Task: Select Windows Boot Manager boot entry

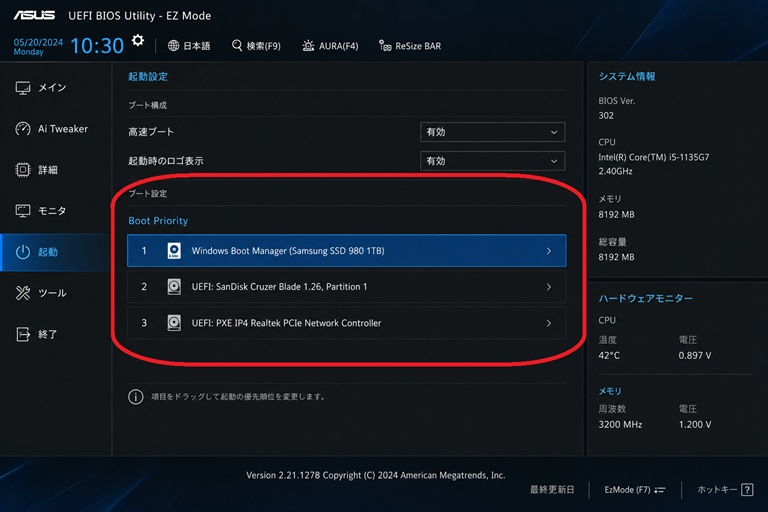Action: coord(346,250)
